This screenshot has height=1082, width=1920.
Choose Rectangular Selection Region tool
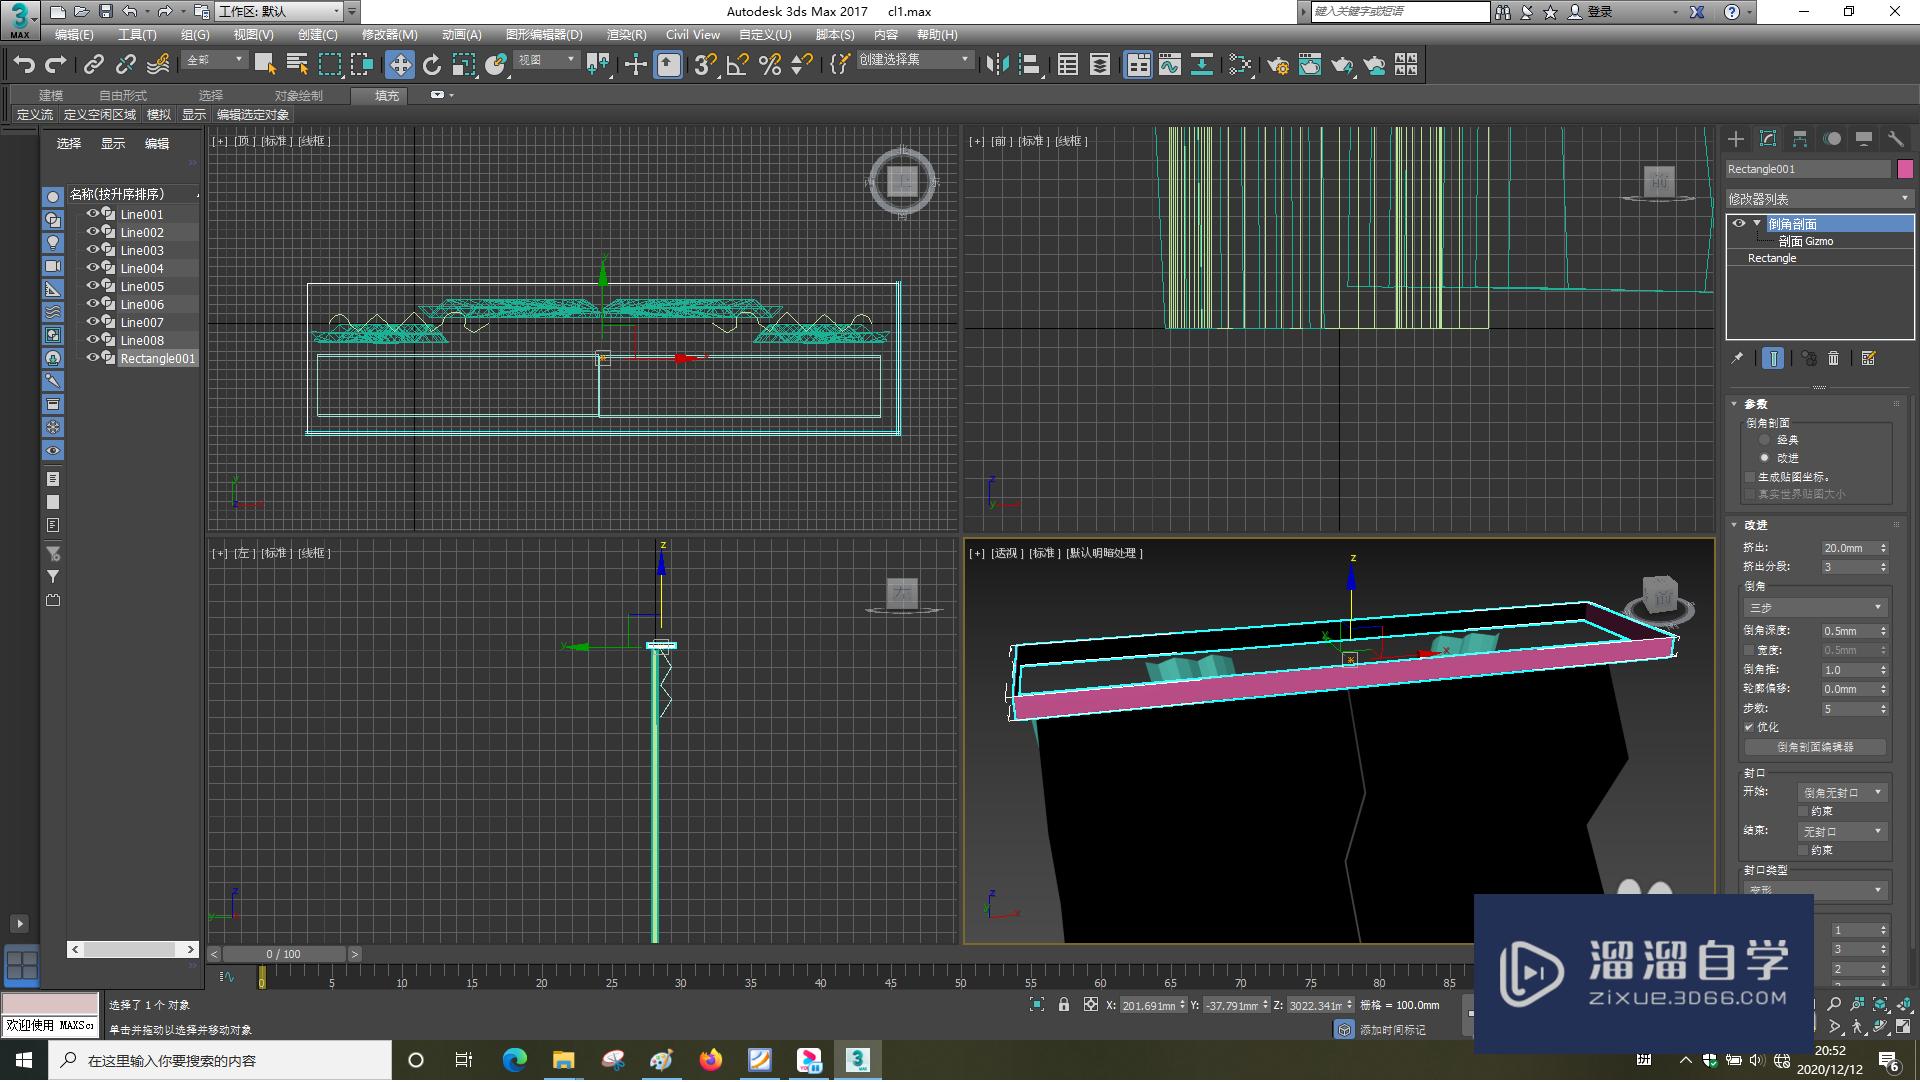click(x=330, y=65)
